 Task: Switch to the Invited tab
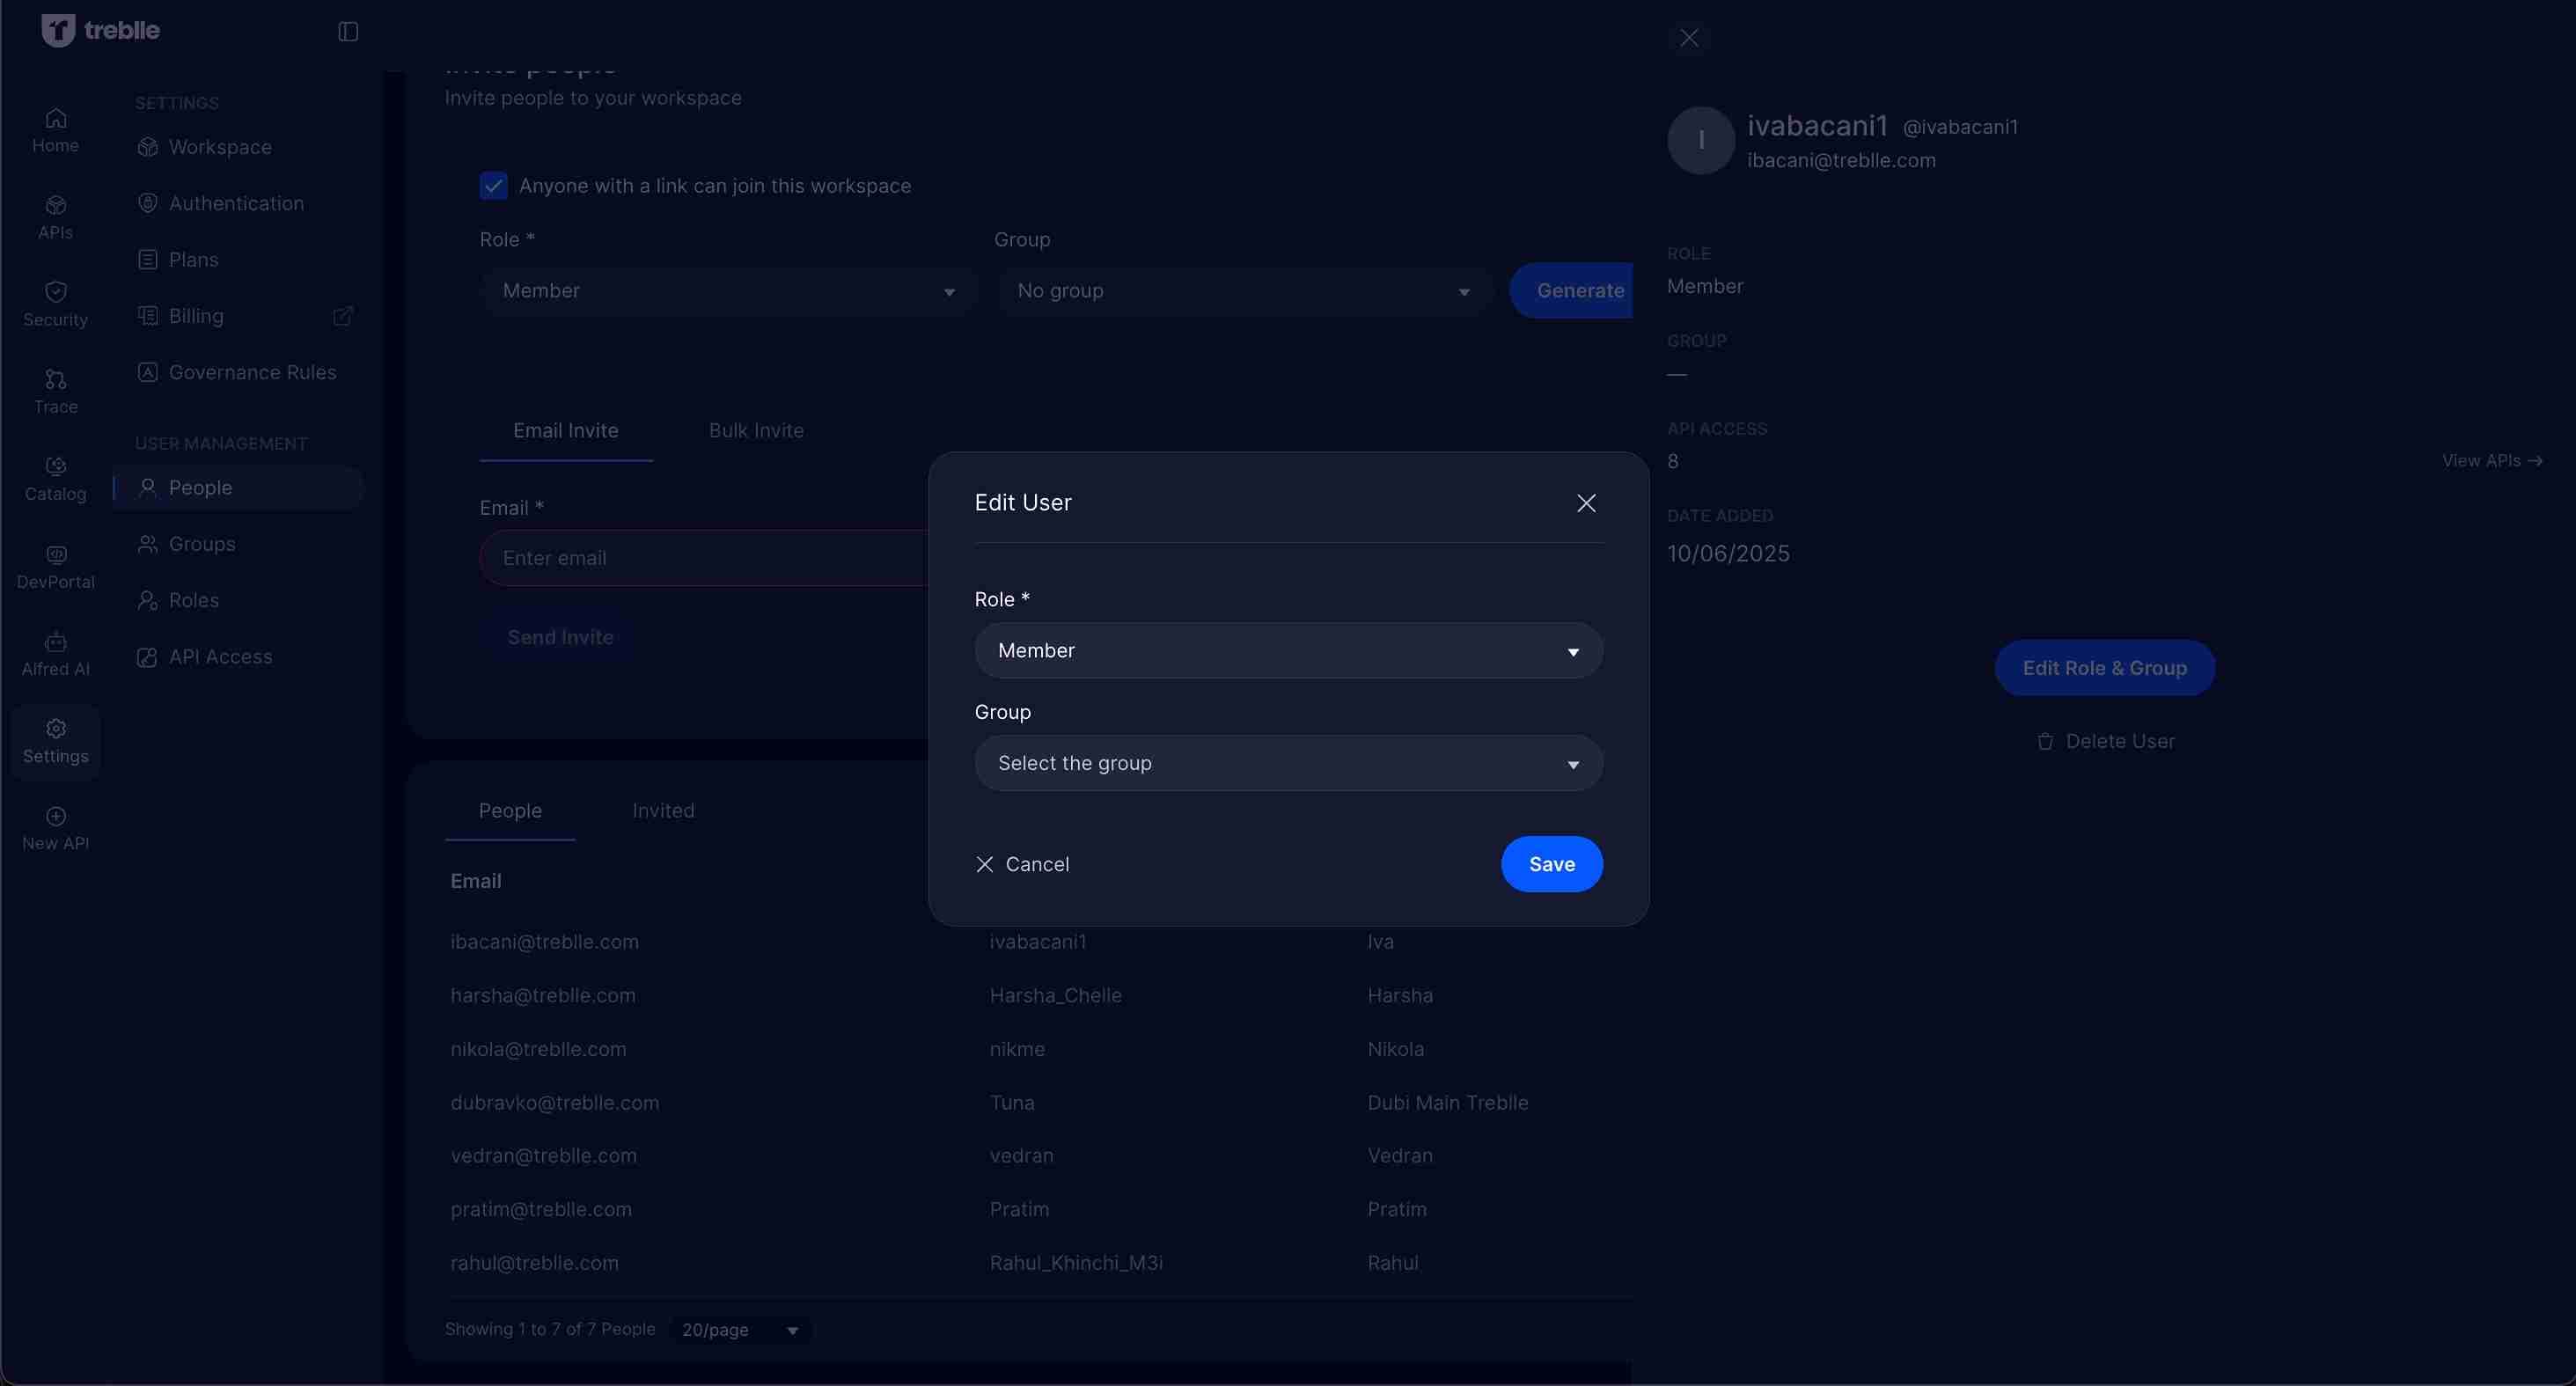pos(663,811)
